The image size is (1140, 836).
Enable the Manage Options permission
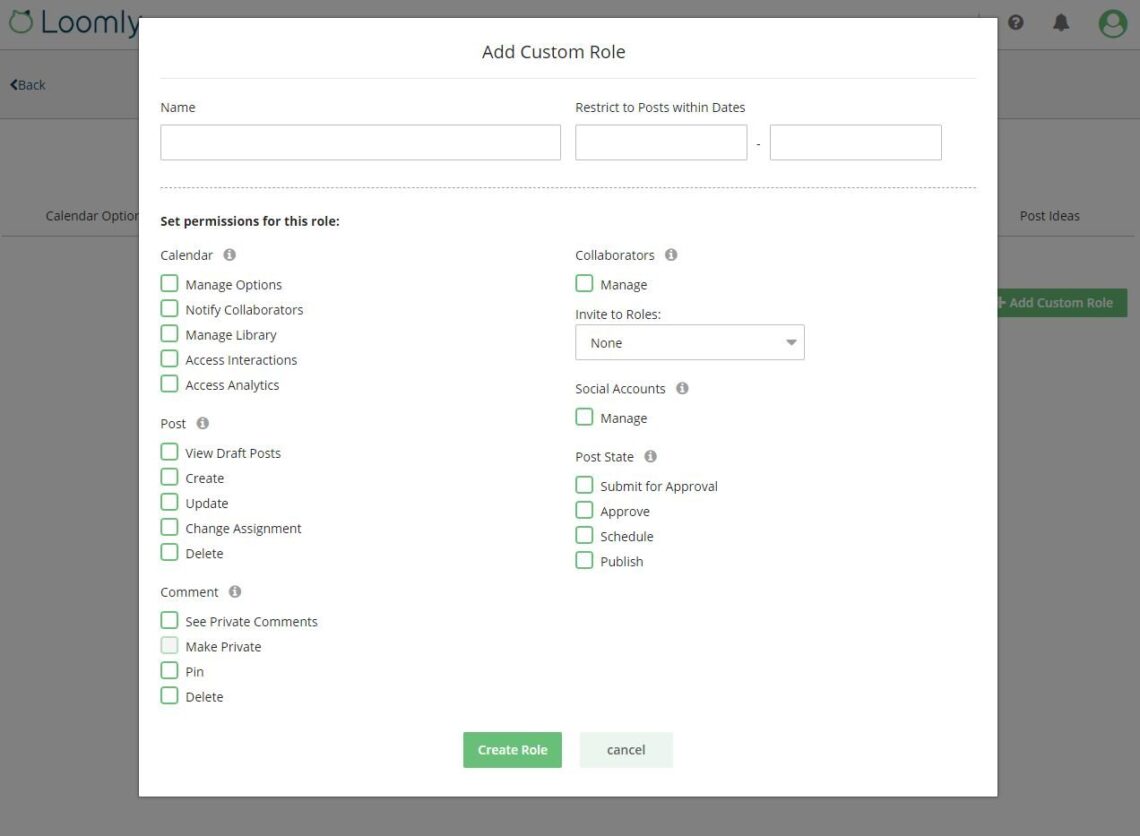[169, 283]
